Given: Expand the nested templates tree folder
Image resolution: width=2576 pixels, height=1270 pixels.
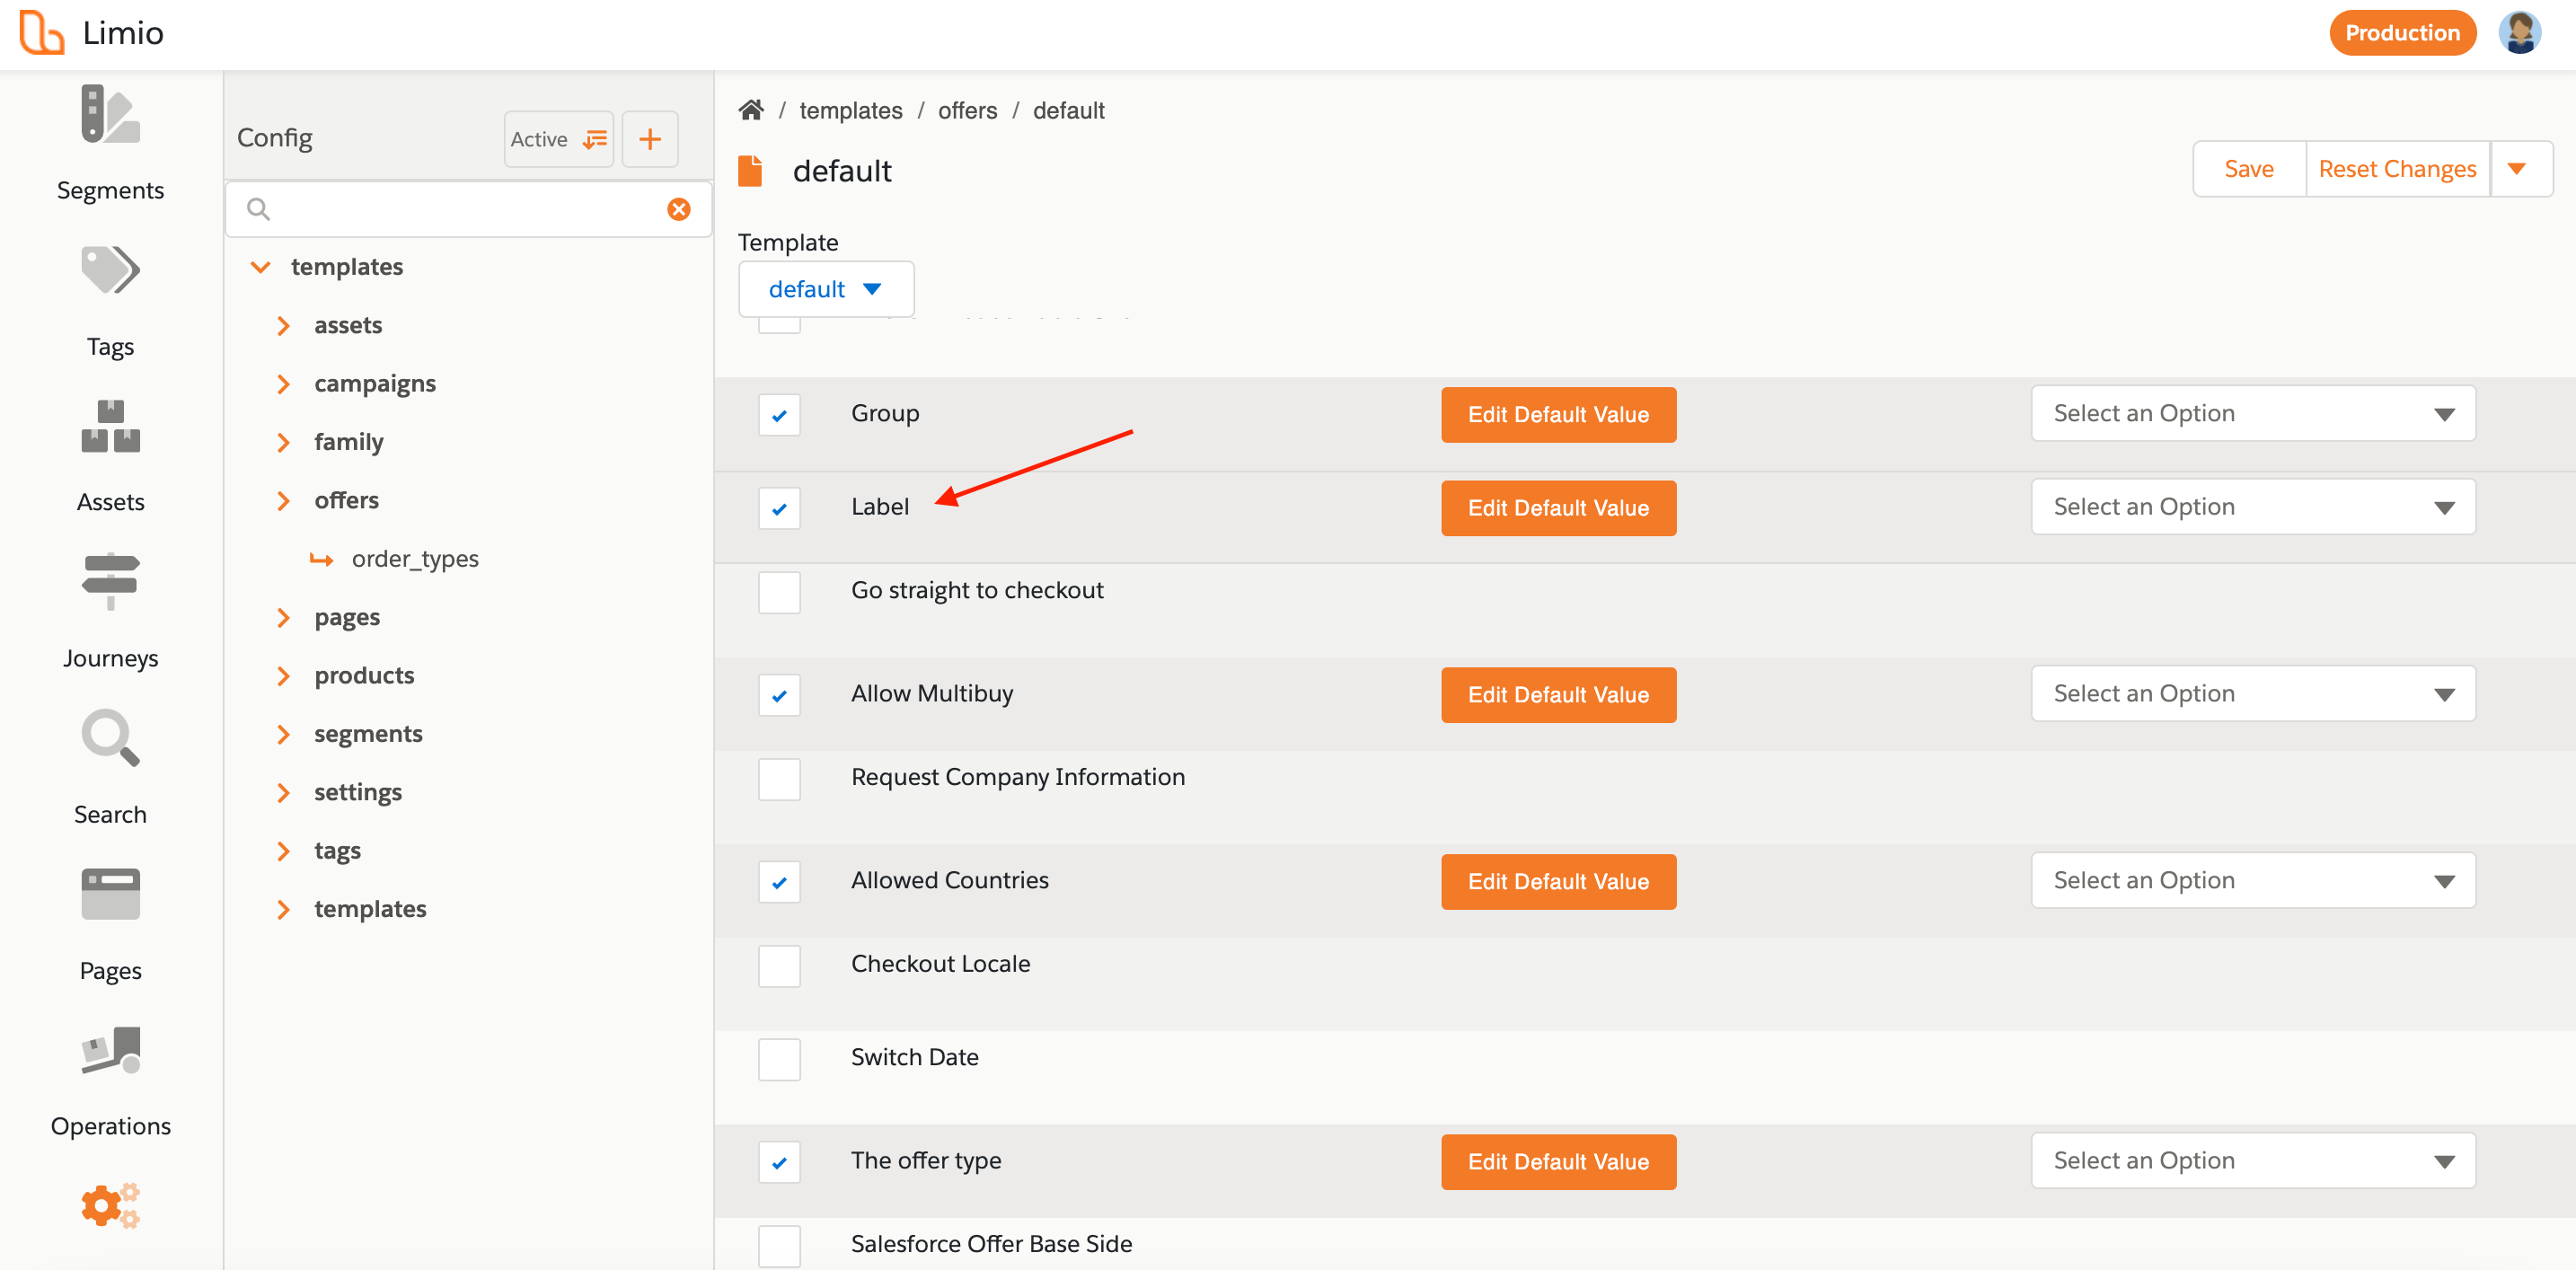Looking at the screenshot, I should [283, 909].
